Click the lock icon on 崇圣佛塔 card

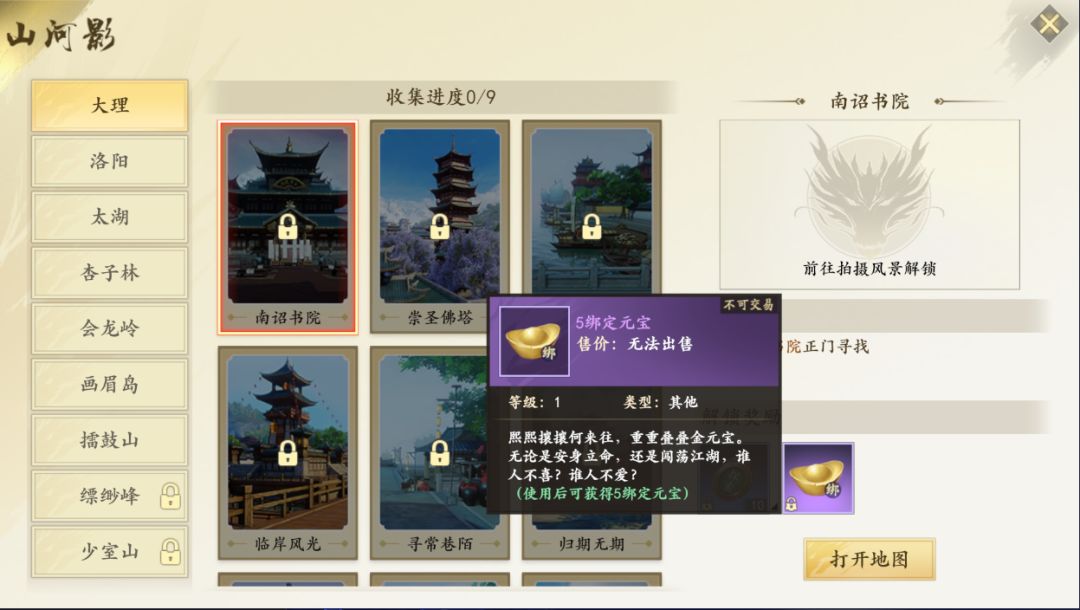point(439,227)
